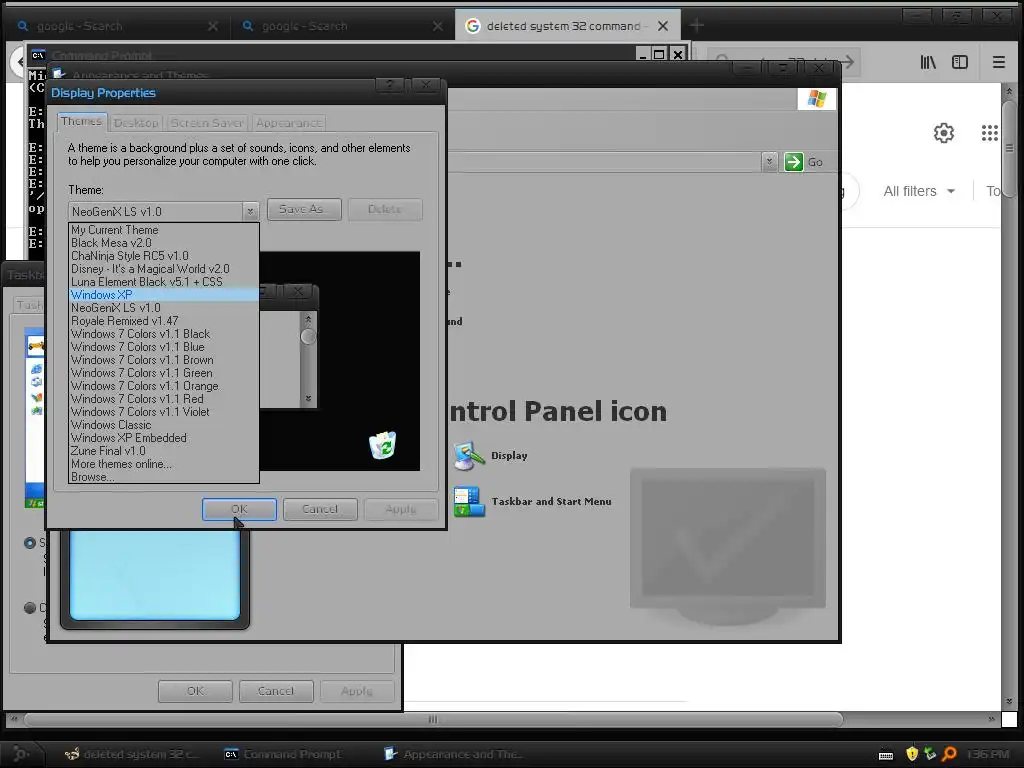Click Save As button in Display Properties
This screenshot has width=1024, height=768.
[304, 209]
